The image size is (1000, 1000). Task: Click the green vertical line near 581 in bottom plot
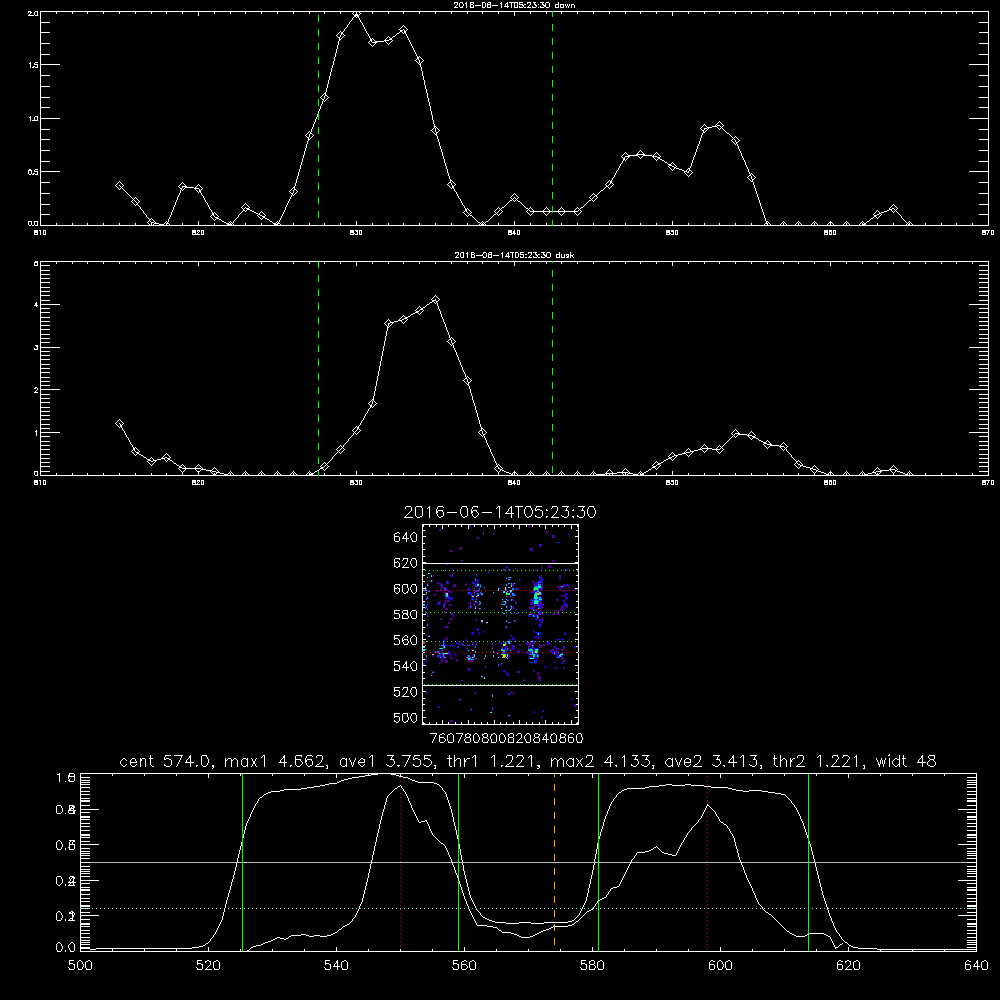tap(598, 861)
